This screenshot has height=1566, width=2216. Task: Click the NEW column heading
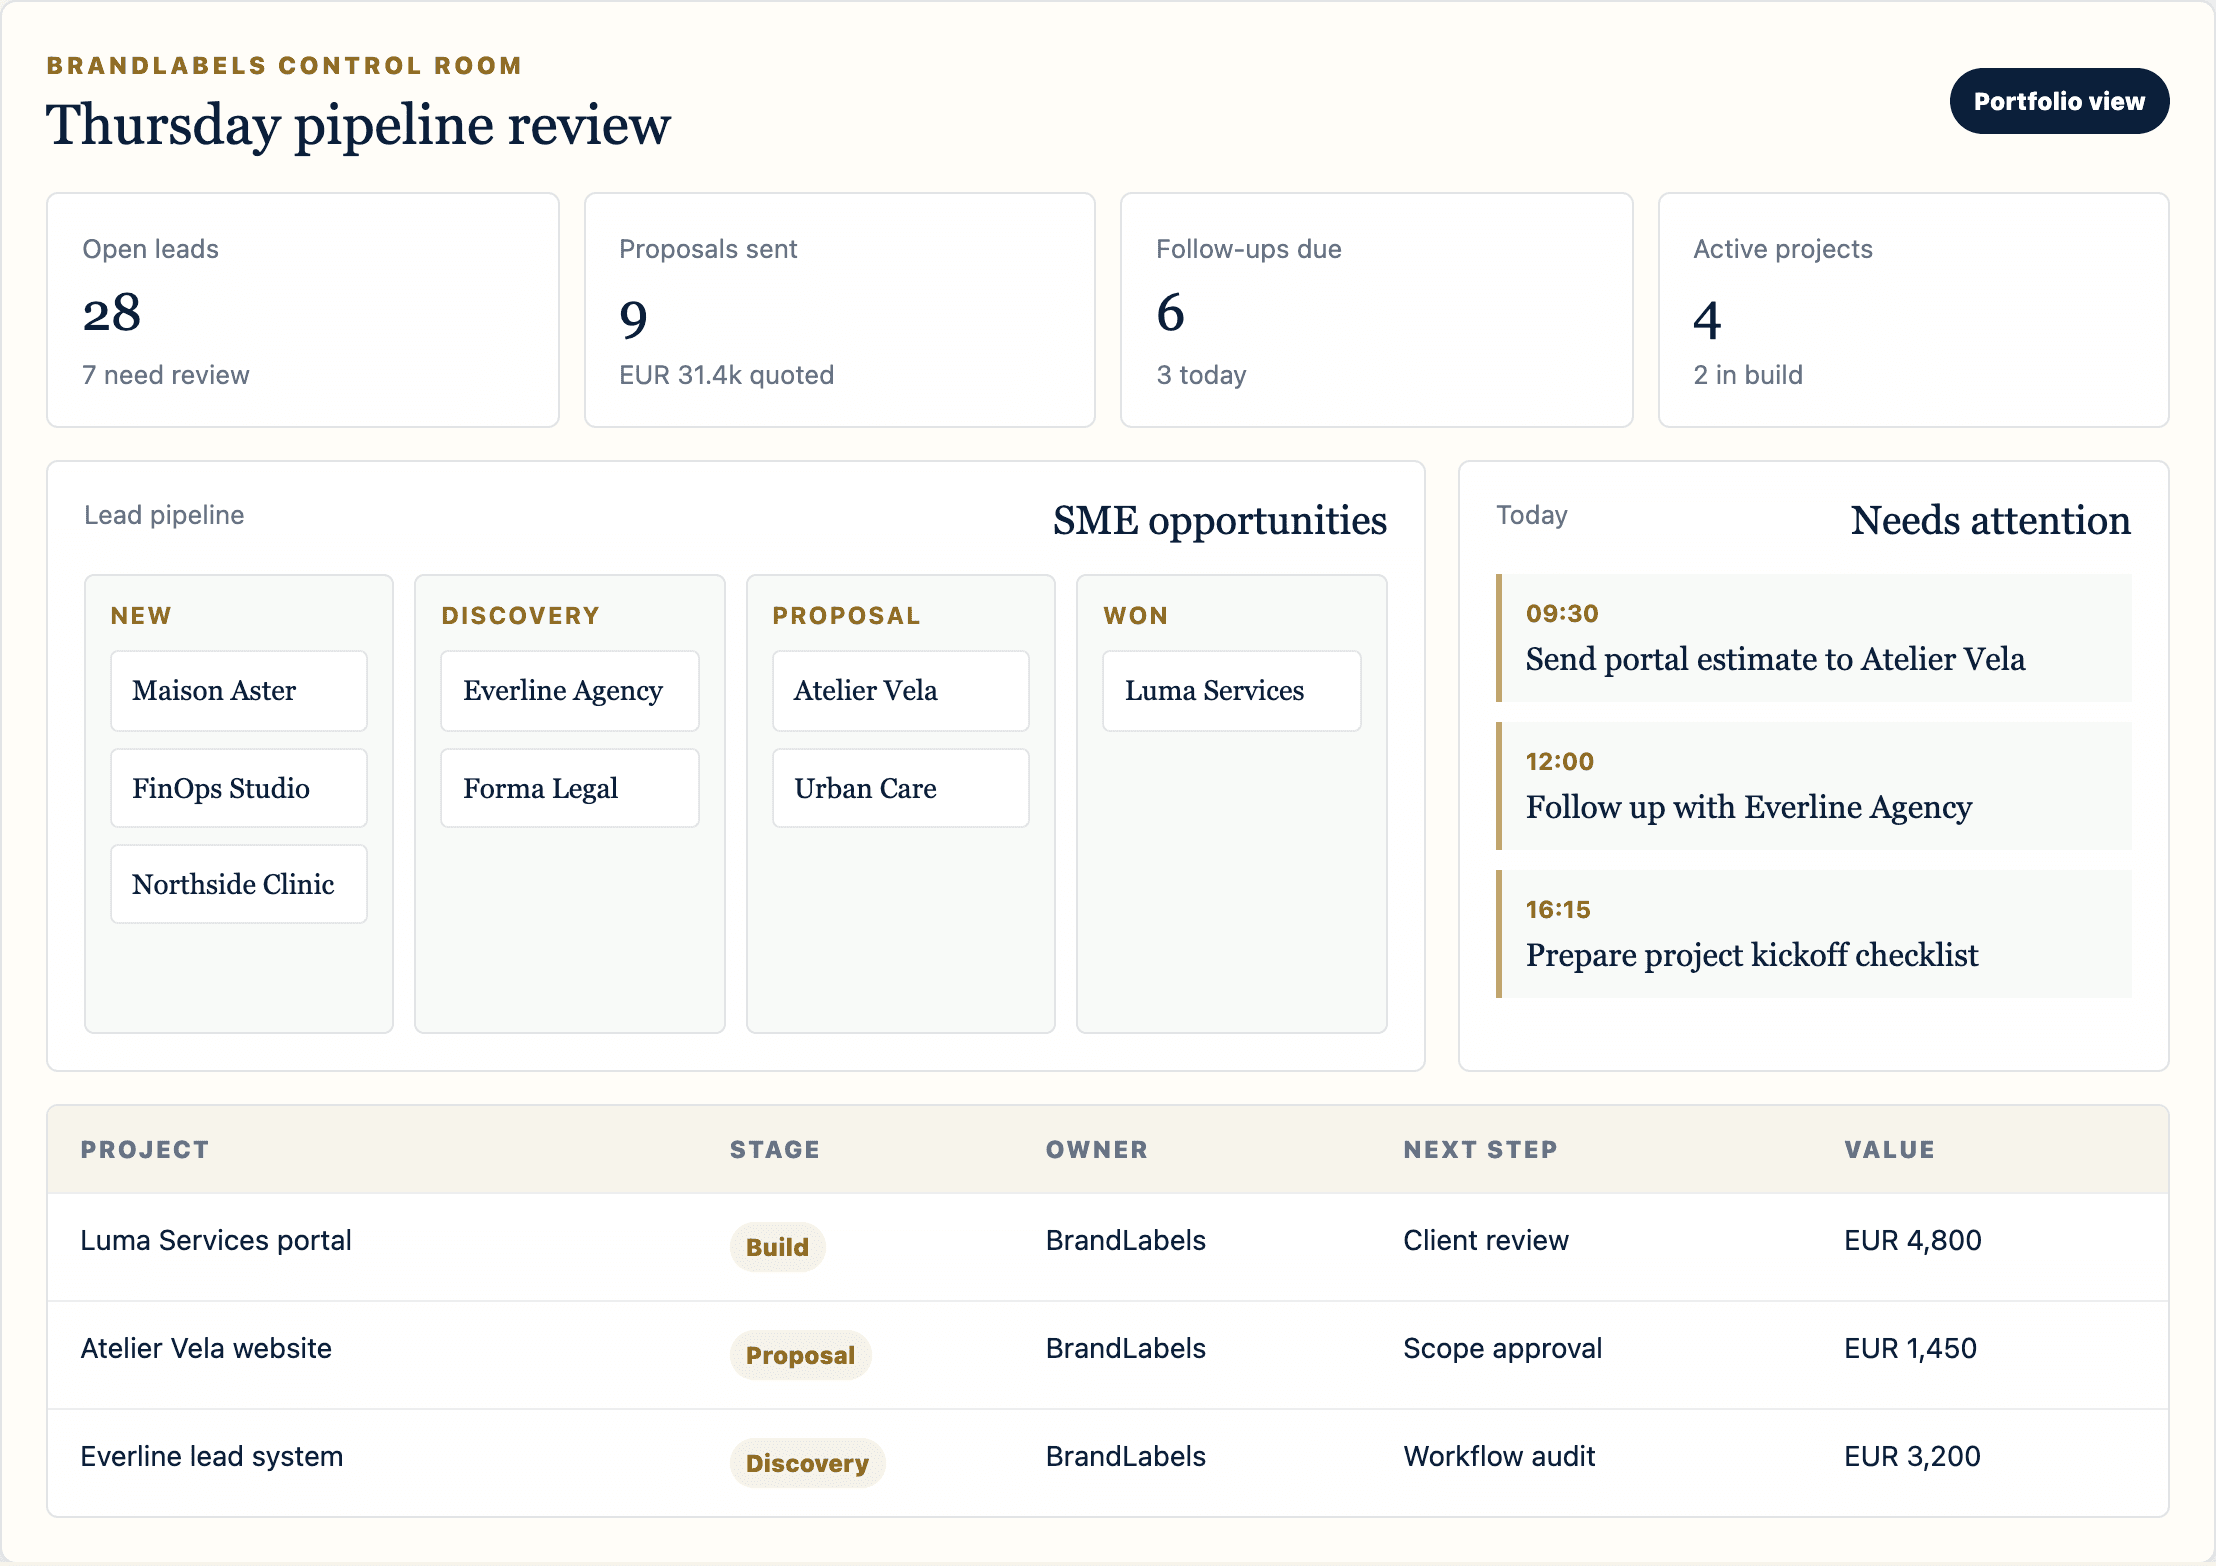point(141,615)
